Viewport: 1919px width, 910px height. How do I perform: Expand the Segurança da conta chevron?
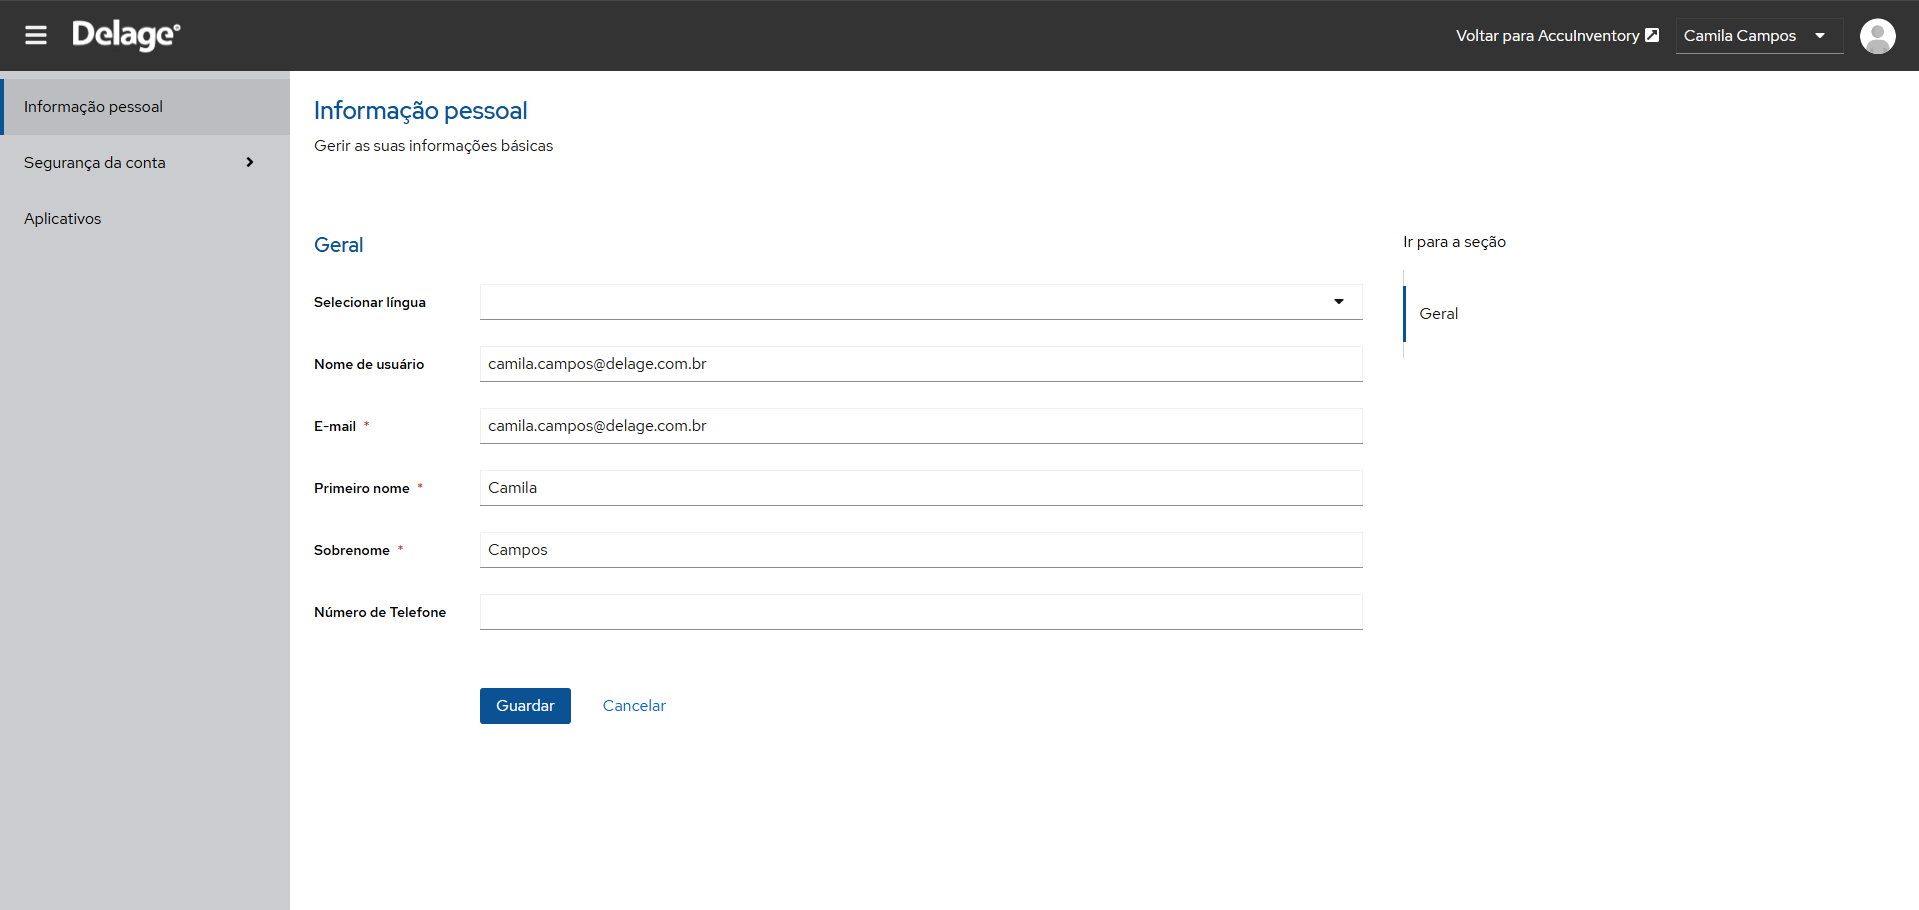(x=250, y=162)
